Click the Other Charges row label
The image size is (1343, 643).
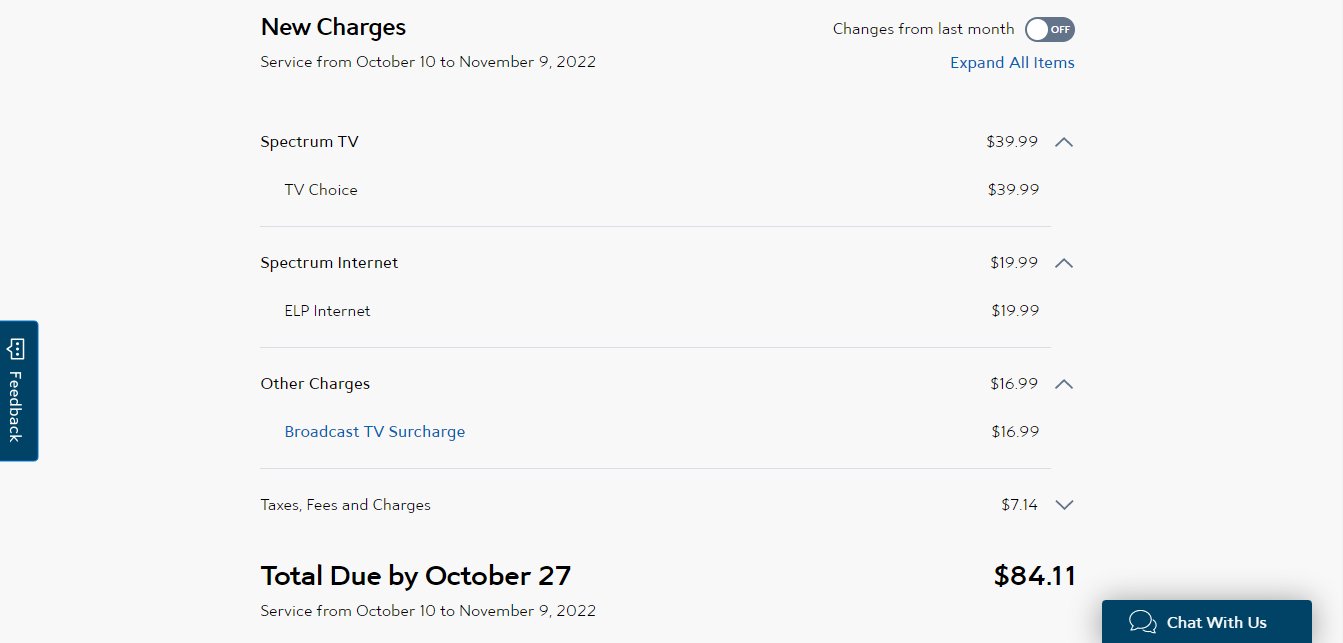(x=315, y=384)
